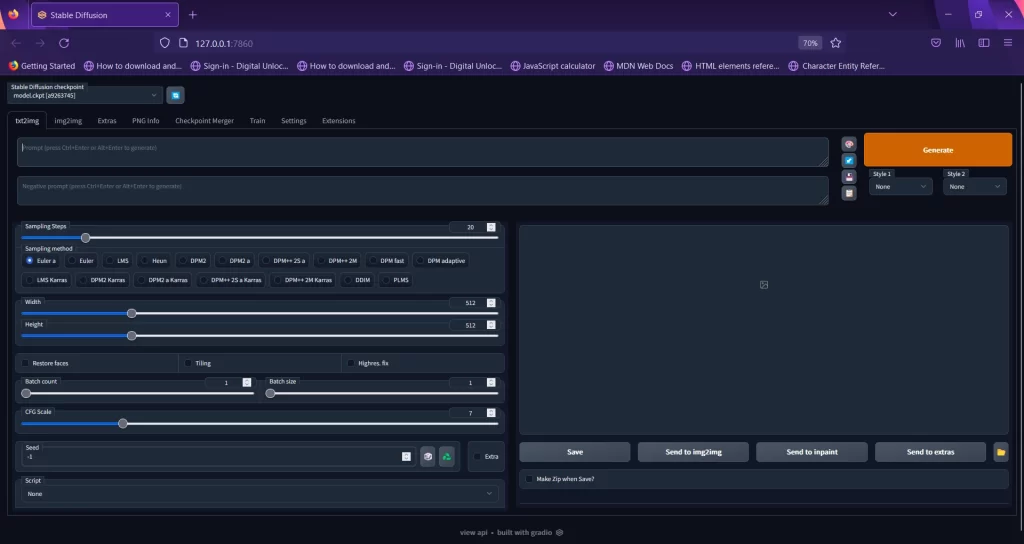Click the Width slider handle

(x=132, y=313)
